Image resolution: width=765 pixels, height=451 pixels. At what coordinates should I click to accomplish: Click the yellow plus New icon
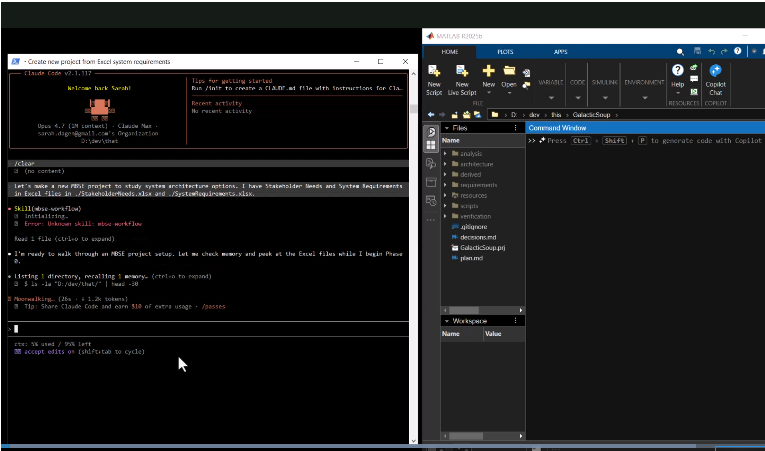point(488,71)
